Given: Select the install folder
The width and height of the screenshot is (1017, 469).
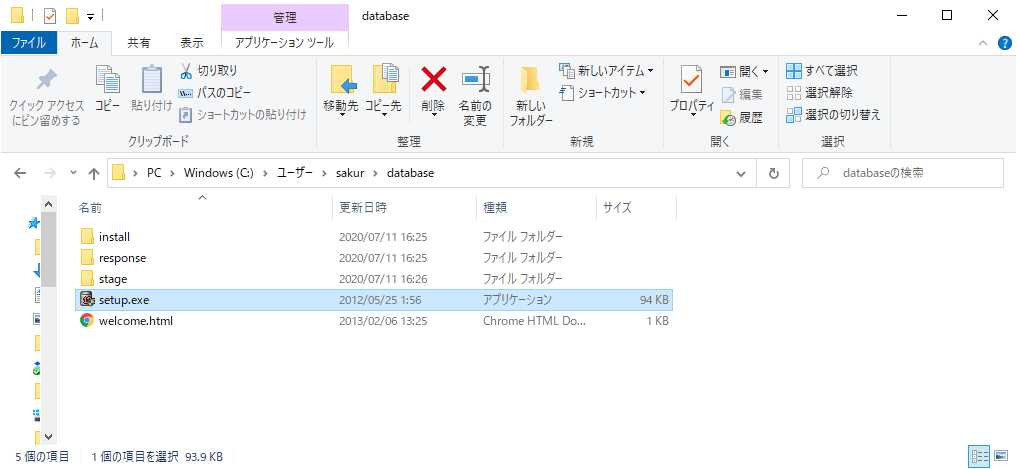Looking at the screenshot, I should [x=374, y=237].
